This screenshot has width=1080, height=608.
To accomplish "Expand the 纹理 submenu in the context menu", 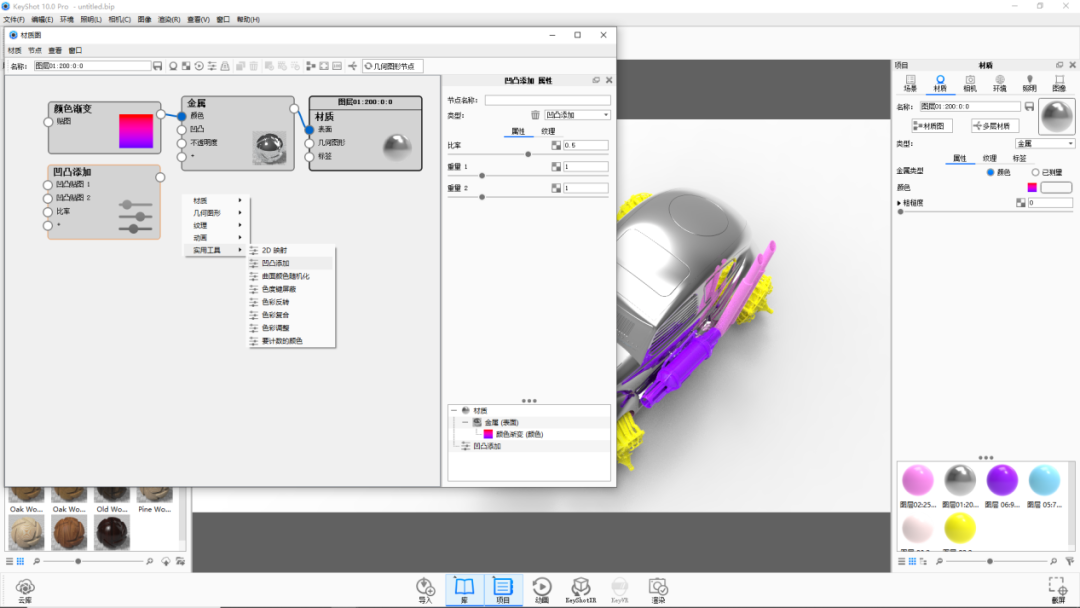I will pyautogui.click(x=216, y=225).
